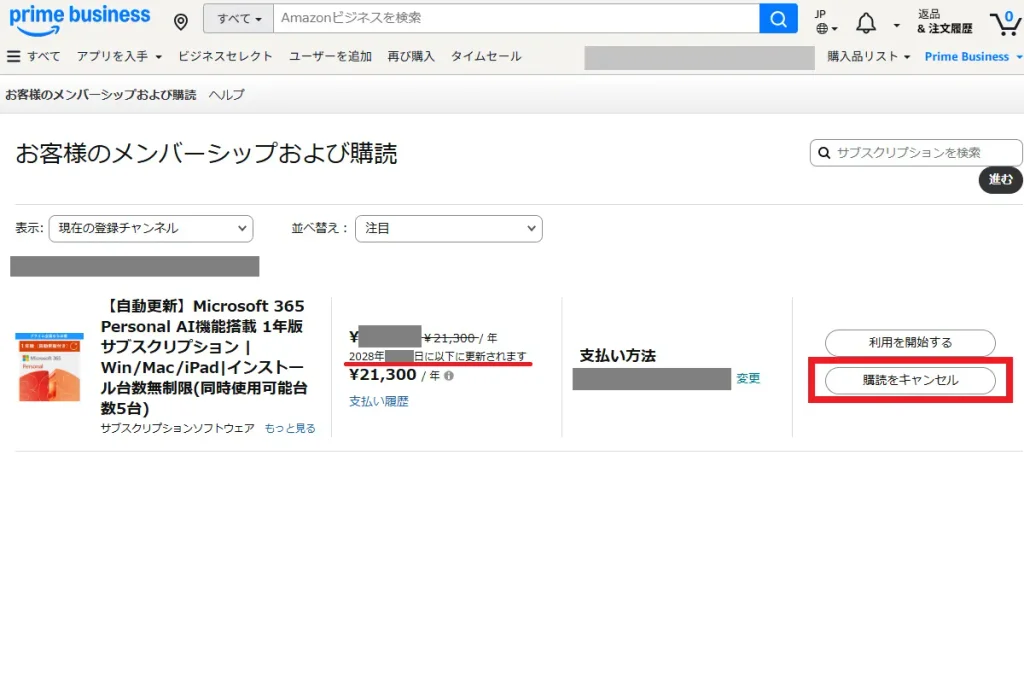Expand the Prime Business dropdown

(x=973, y=56)
